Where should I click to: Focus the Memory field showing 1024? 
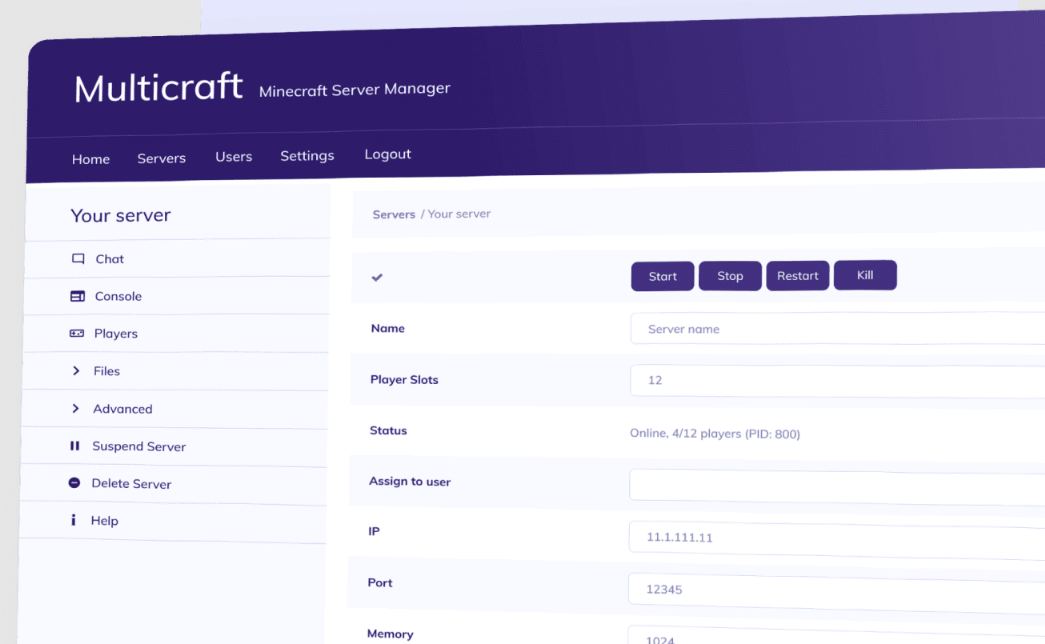836,635
